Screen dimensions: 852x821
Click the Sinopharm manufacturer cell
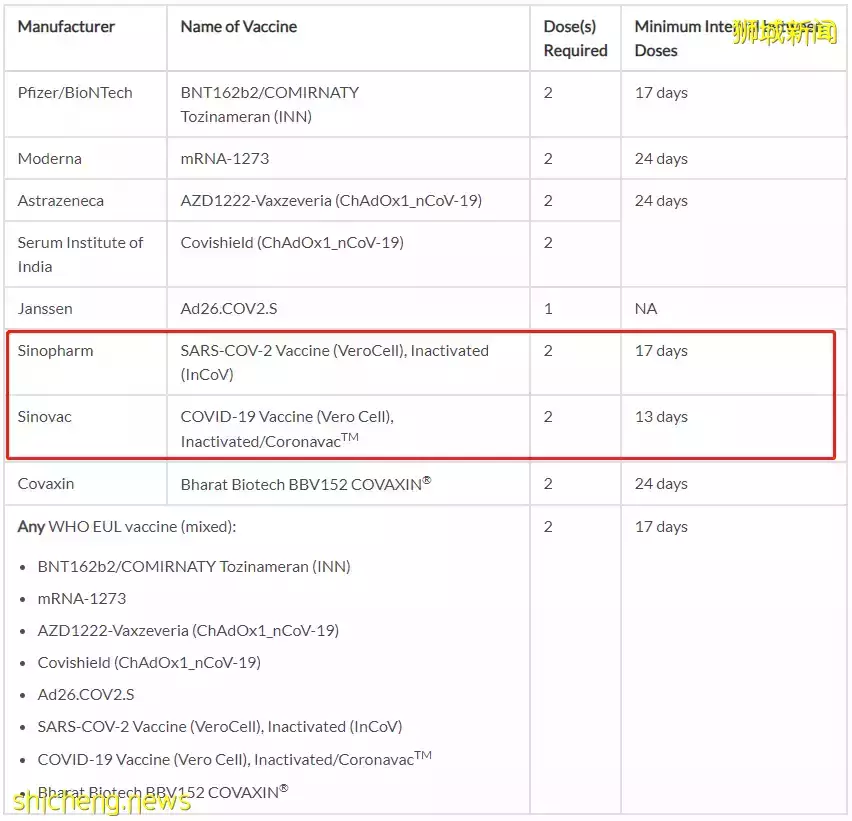55,351
